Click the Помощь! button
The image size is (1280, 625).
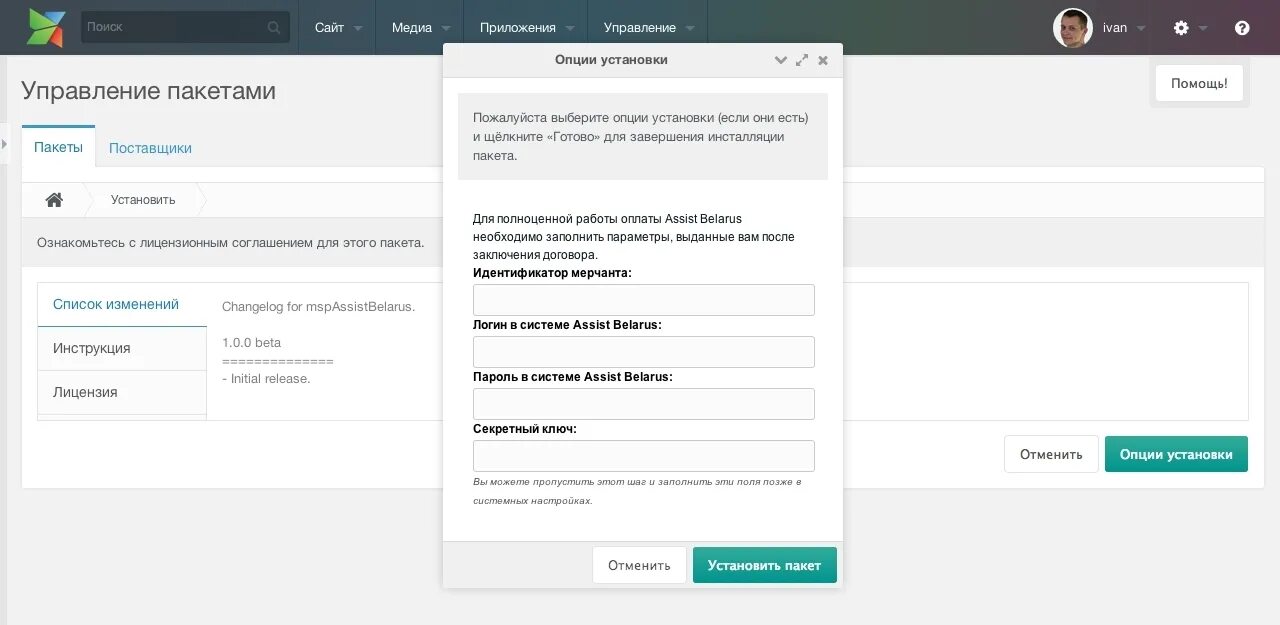coord(1199,83)
